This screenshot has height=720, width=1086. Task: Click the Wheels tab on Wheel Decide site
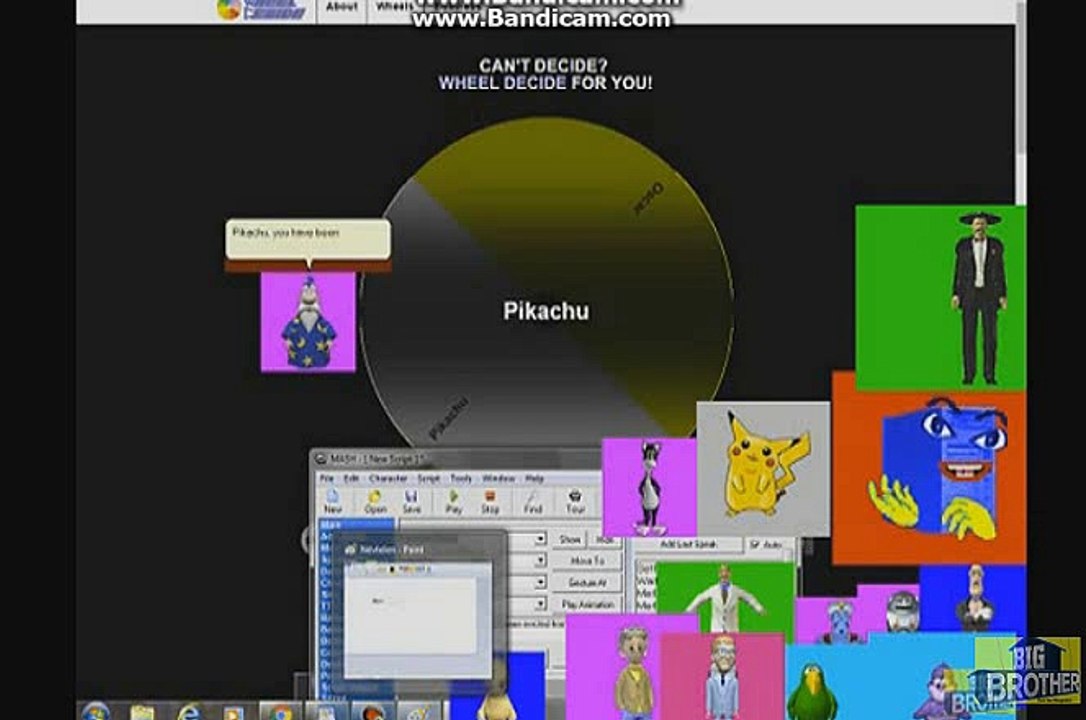[x=393, y=7]
